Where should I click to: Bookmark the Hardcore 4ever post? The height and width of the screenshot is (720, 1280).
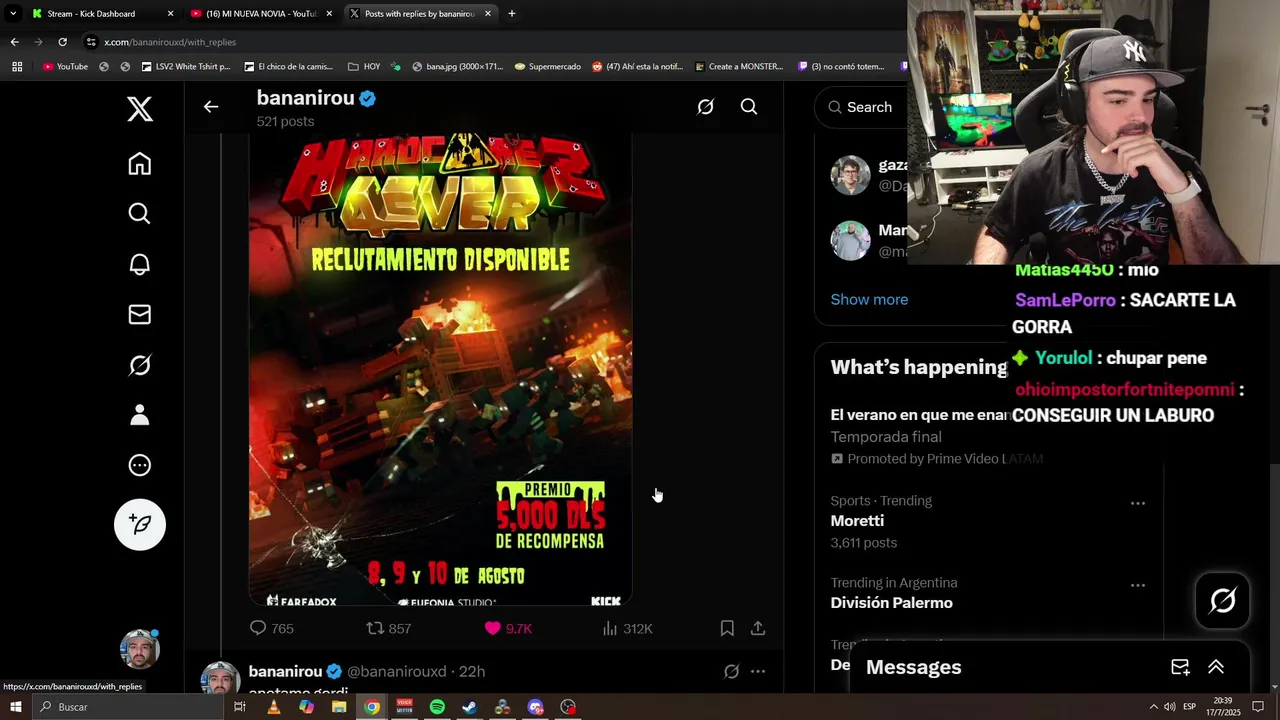tap(727, 628)
